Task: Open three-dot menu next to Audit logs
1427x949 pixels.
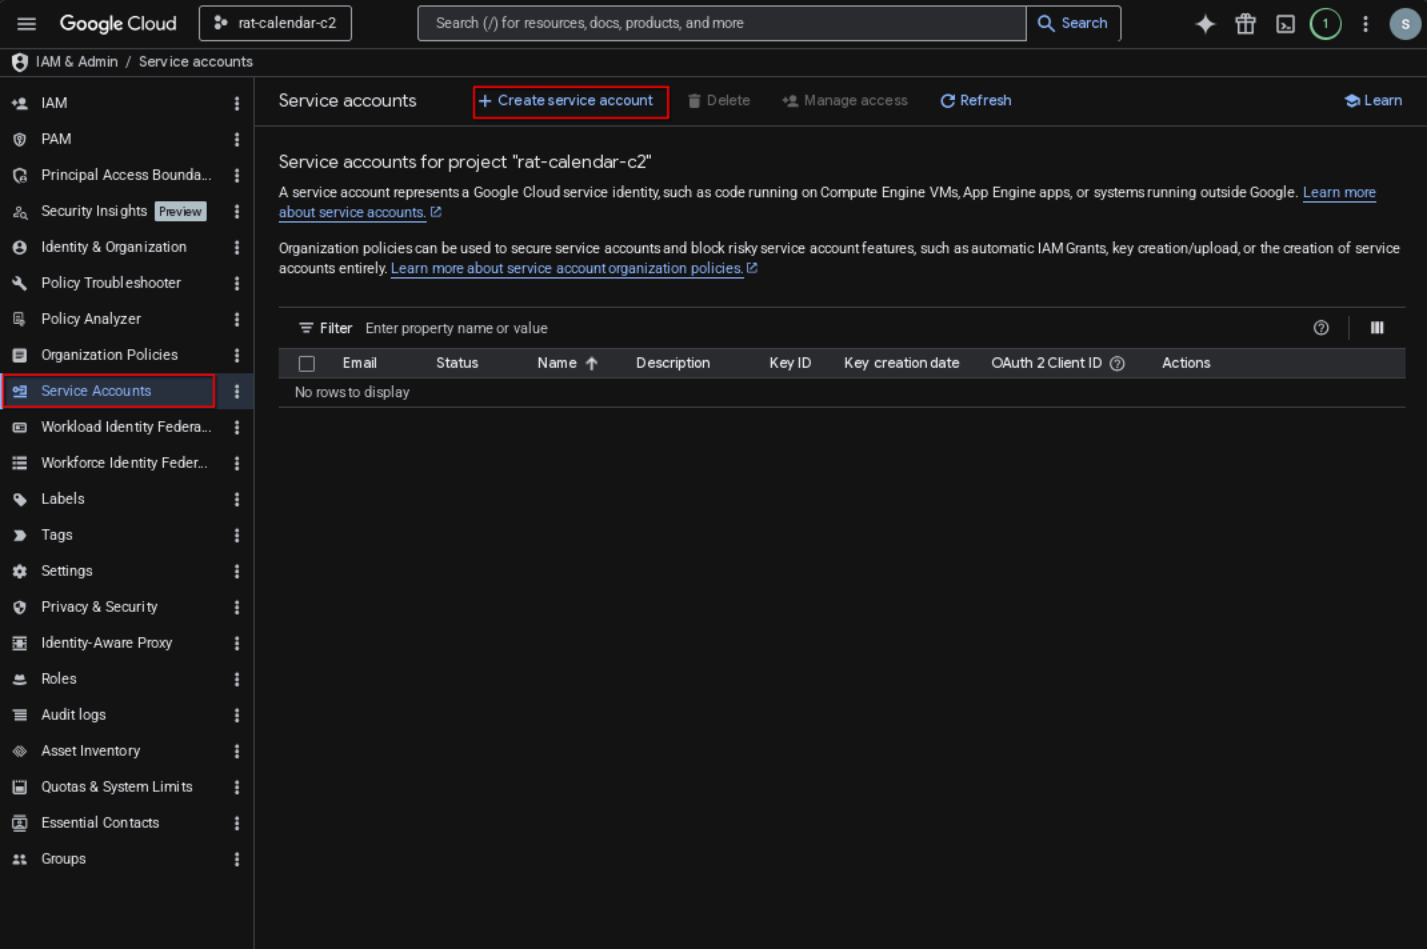Action: (237, 715)
